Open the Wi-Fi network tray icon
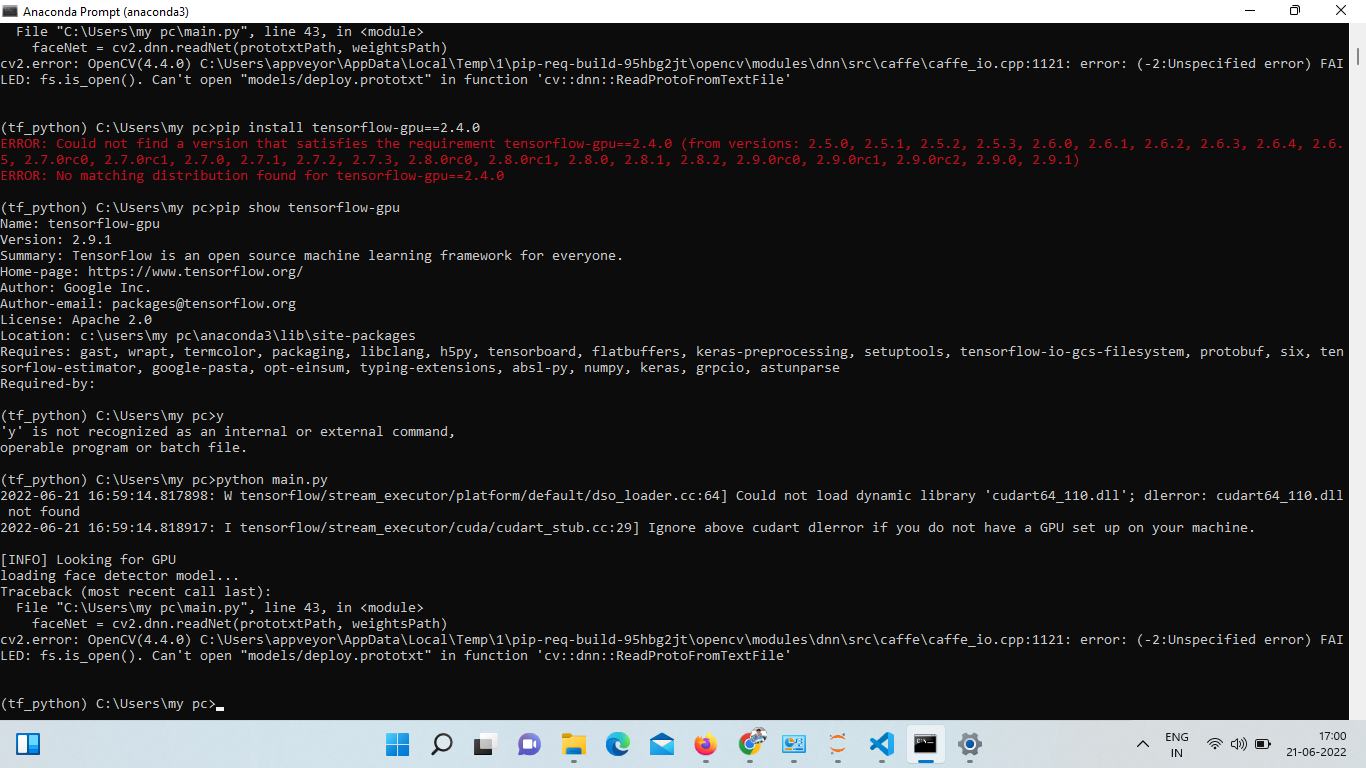This screenshot has height=768, width=1366. point(1215,744)
